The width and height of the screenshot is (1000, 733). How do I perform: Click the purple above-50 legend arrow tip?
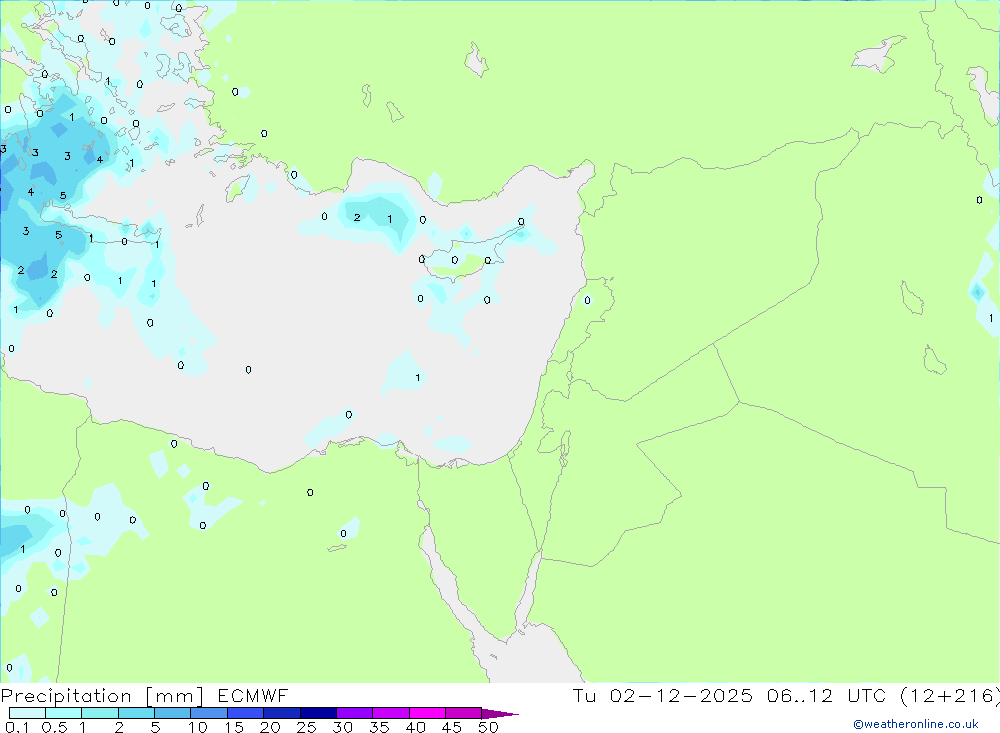[x=500, y=714]
